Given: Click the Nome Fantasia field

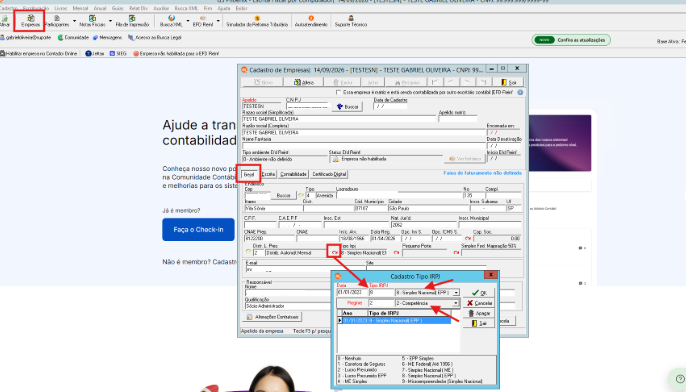Looking at the screenshot, I should point(364,145).
